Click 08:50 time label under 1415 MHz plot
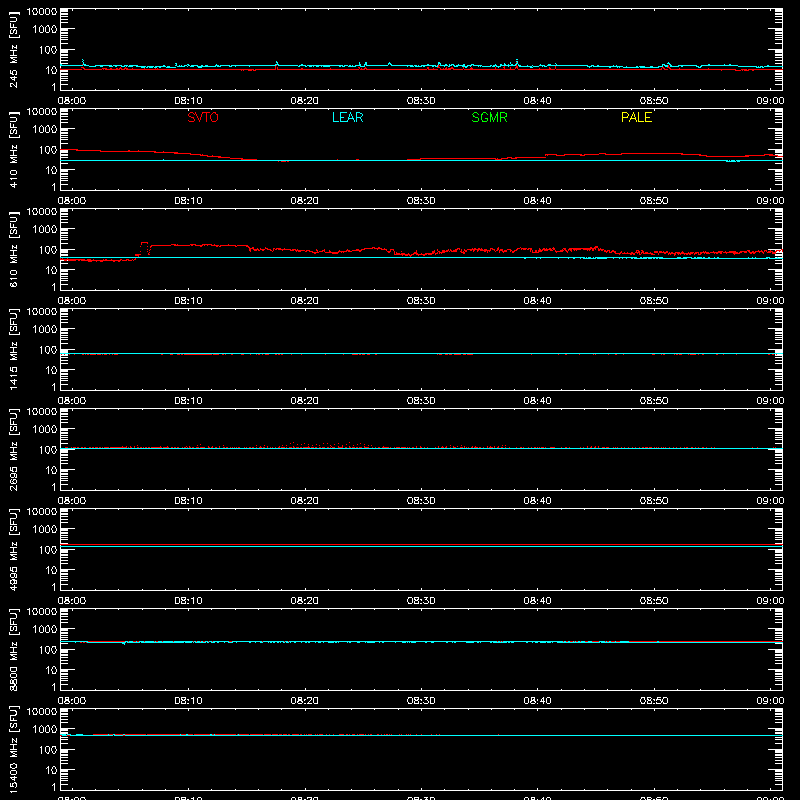Image resolution: width=800 pixels, height=800 pixels. click(x=654, y=401)
